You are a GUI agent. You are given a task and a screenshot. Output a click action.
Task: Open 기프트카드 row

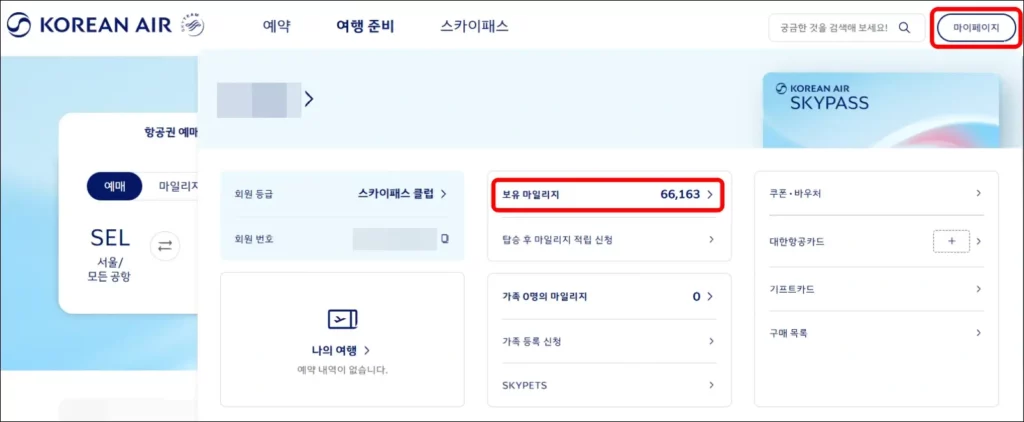click(x=876, y=289)
